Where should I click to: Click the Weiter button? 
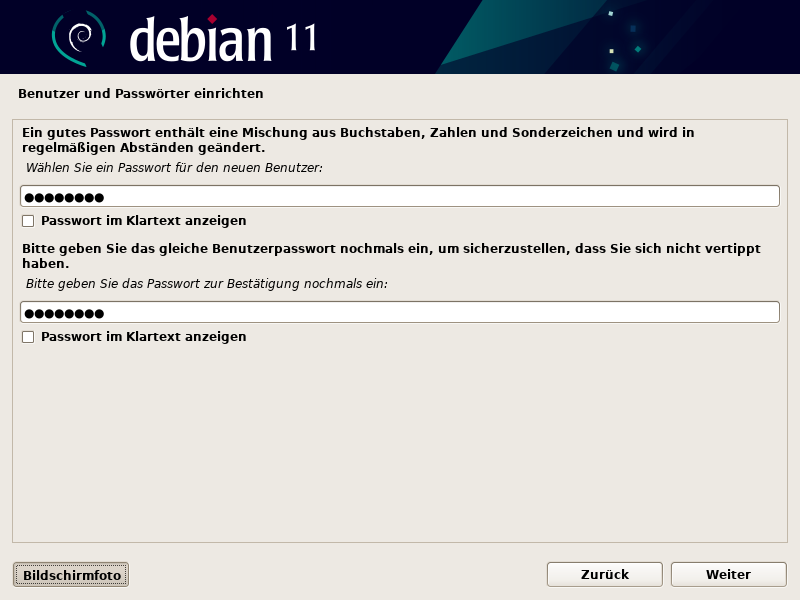point(729,574)
